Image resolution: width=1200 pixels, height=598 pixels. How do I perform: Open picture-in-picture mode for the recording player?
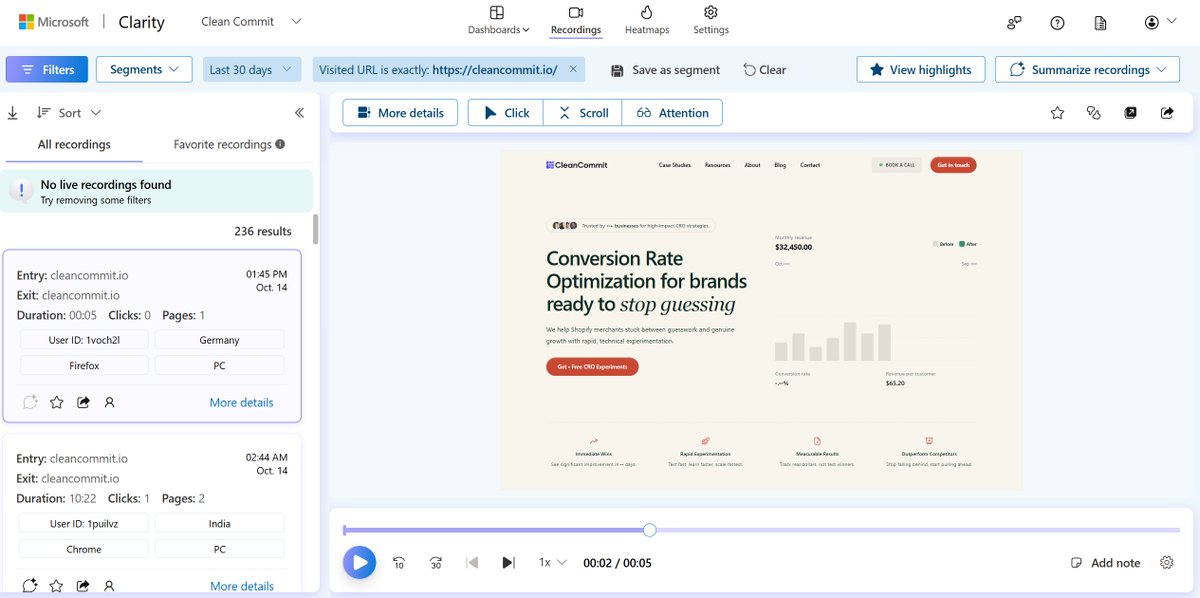pyautogui.click(x=1130, y=112)
